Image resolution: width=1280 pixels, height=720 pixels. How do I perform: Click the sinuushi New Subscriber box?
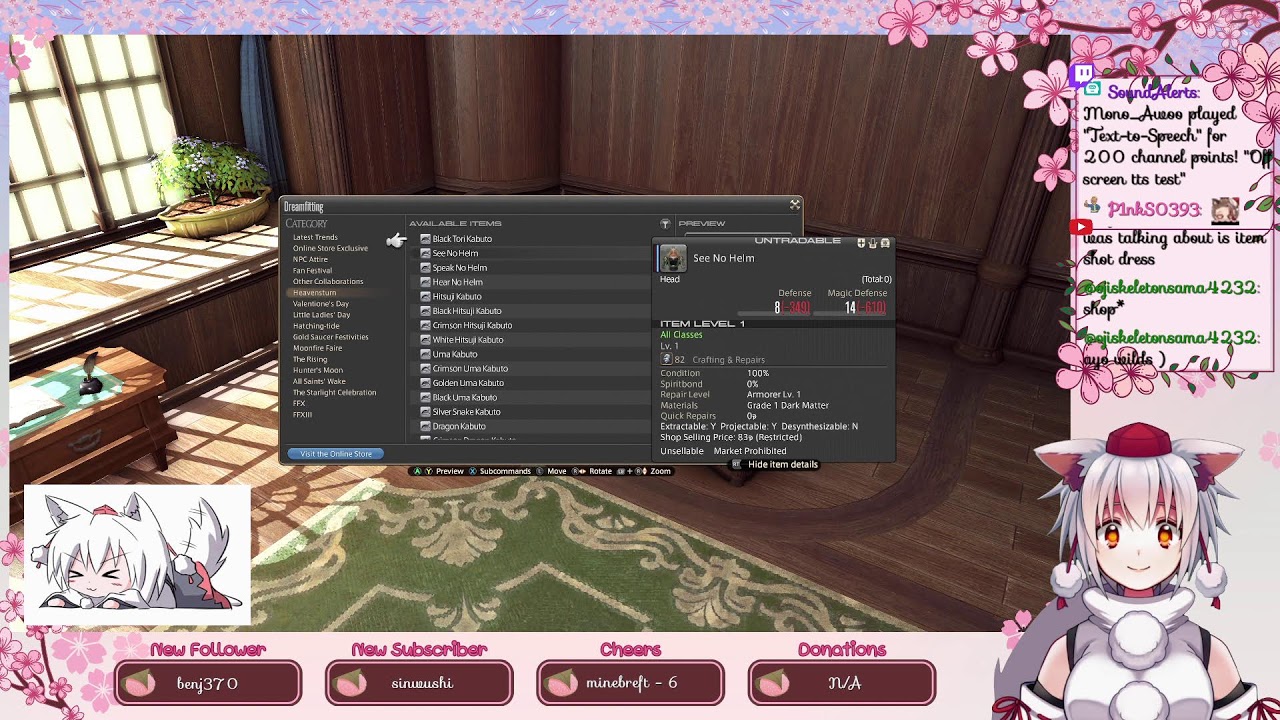pos(419,683)
